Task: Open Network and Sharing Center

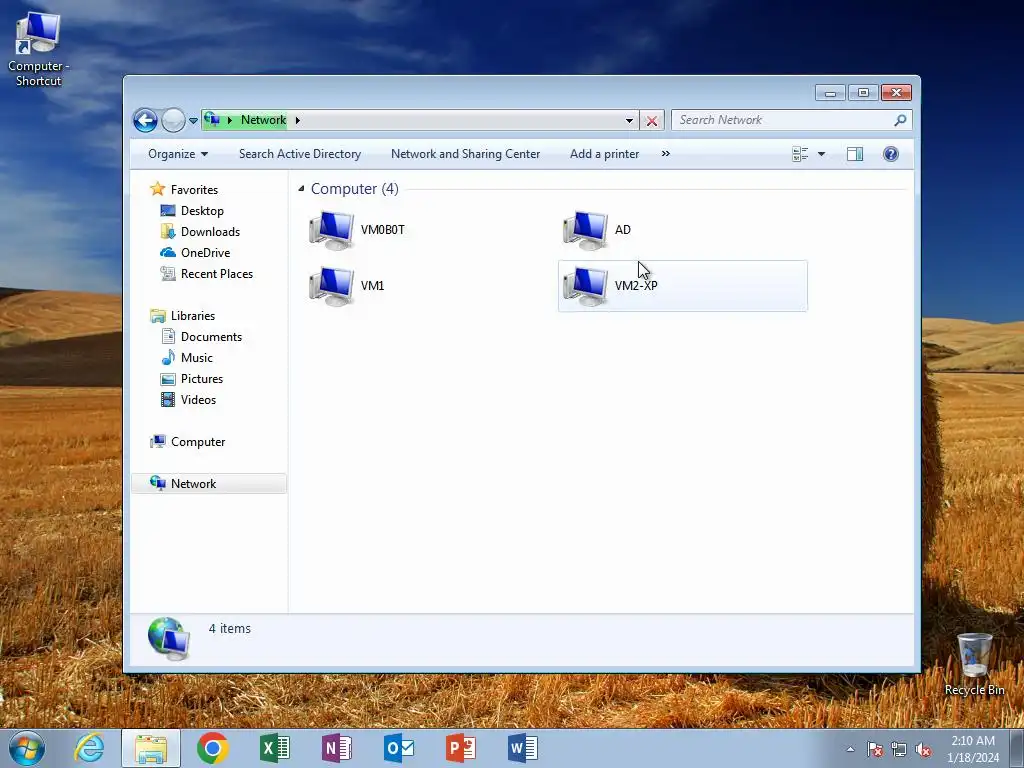Action: point(466,154)
